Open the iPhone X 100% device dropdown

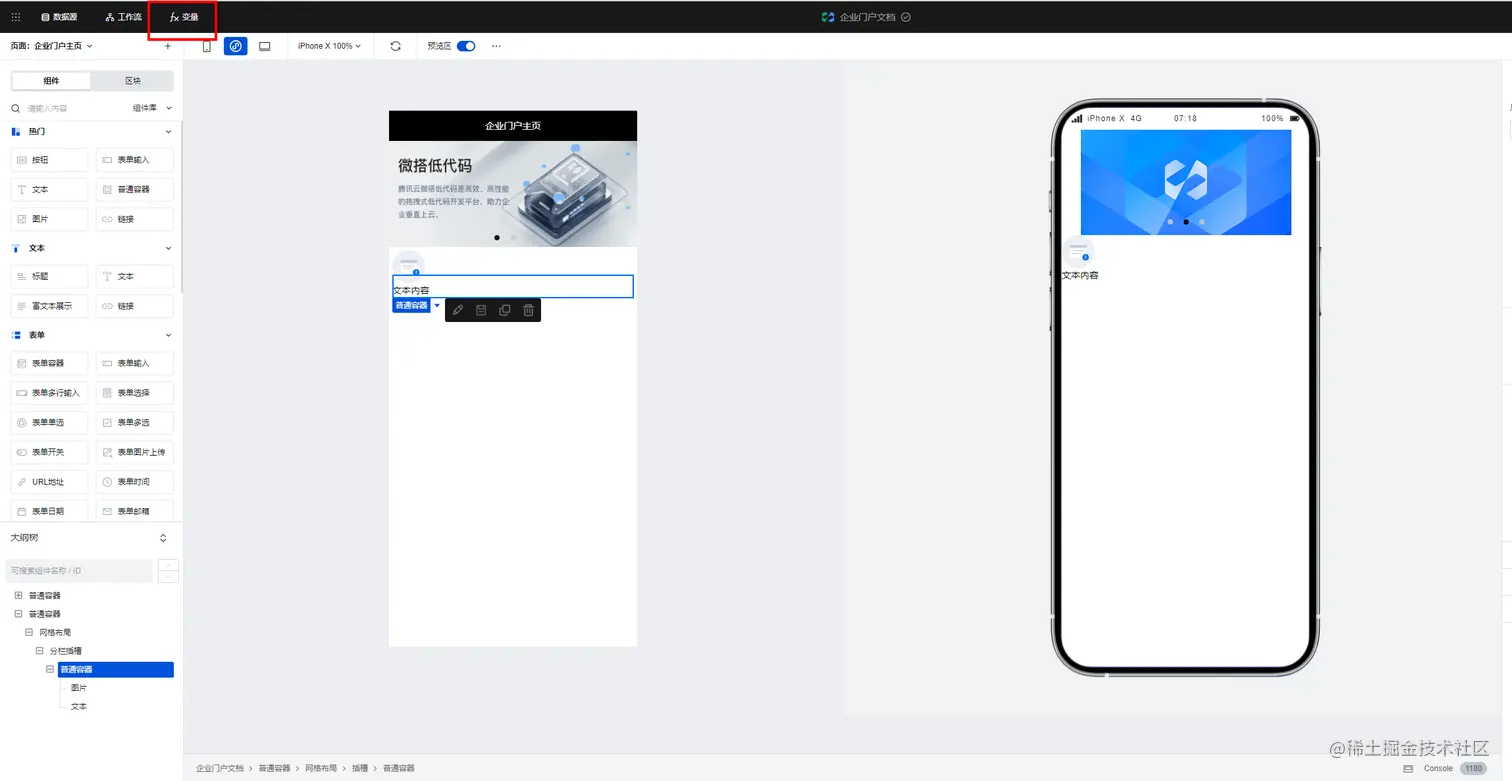click(x=330, y=46)
